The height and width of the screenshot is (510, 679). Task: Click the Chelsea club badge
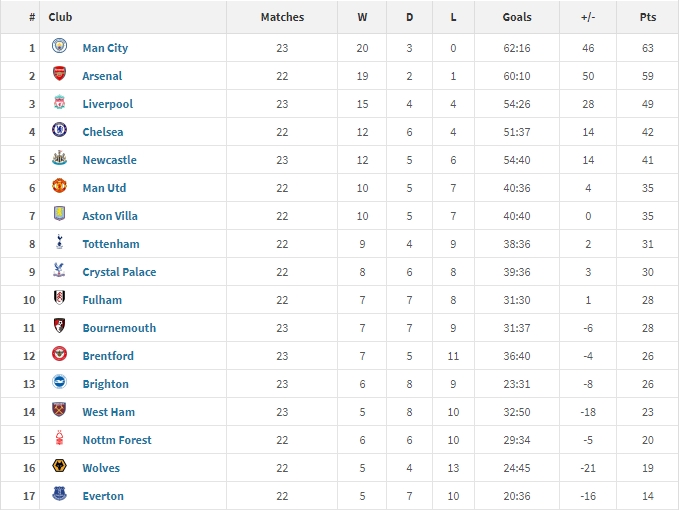click(59, 131)
